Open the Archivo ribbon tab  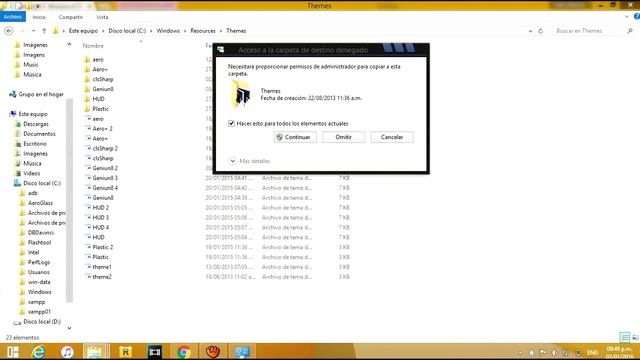(x=13, y=17)
